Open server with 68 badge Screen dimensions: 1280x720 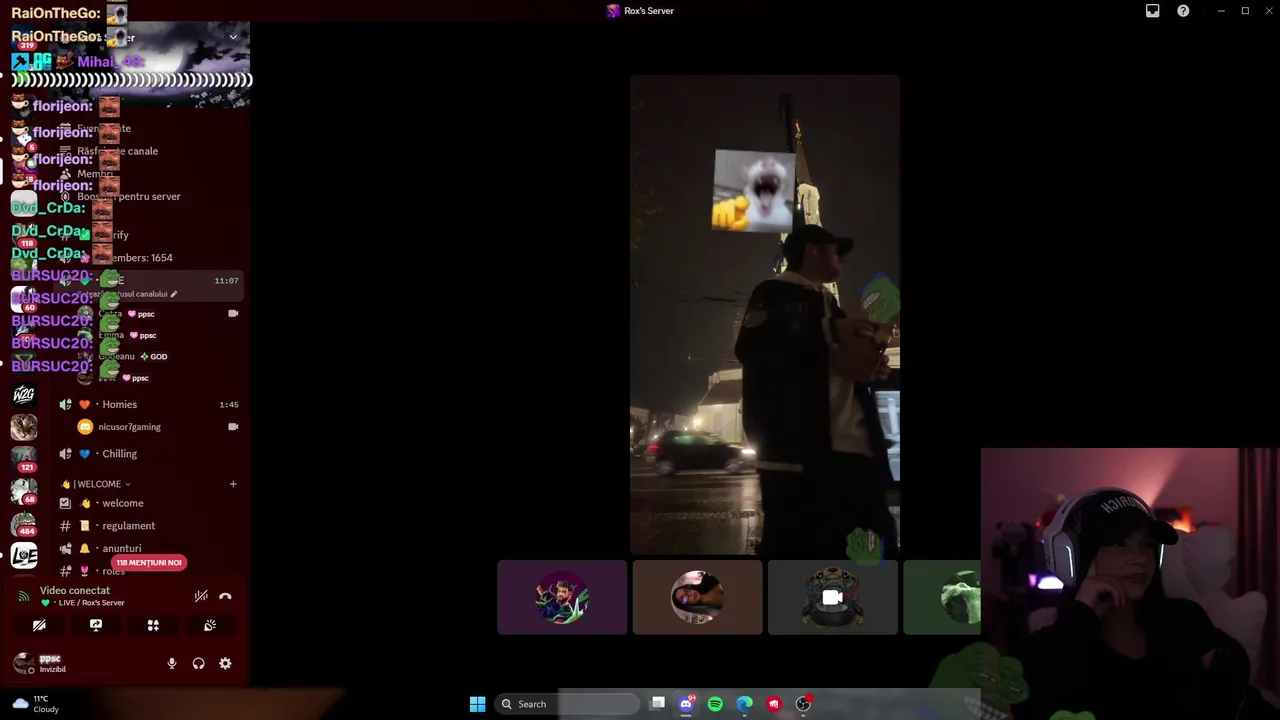click(x=24, y=490)
